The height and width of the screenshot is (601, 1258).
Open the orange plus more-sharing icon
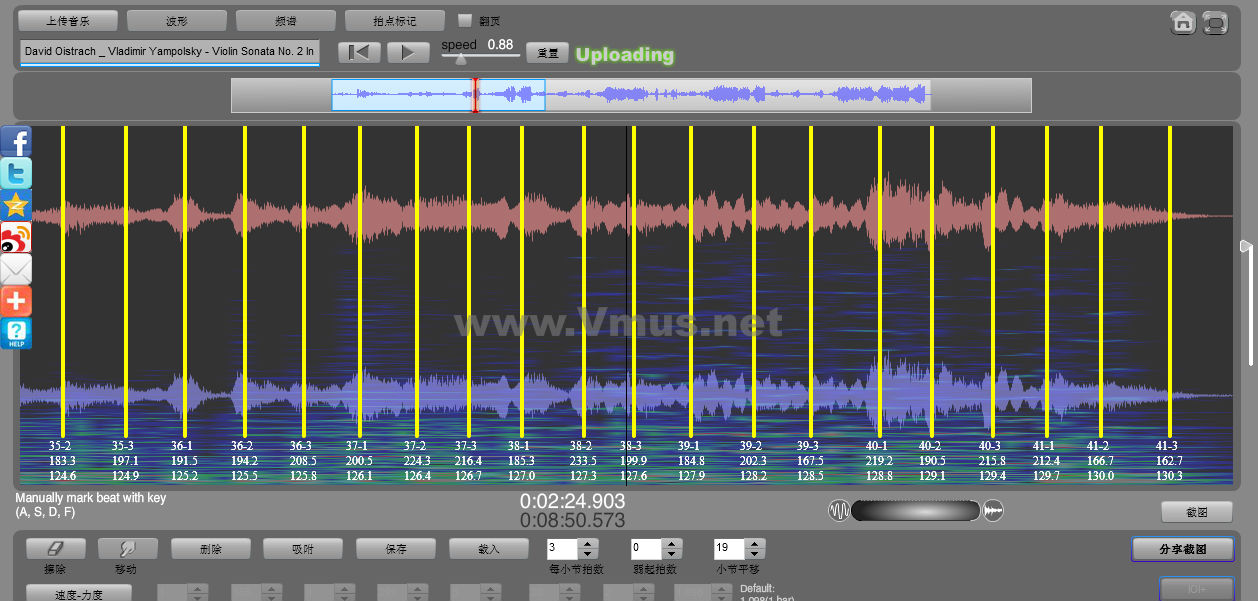coord(16,301)
